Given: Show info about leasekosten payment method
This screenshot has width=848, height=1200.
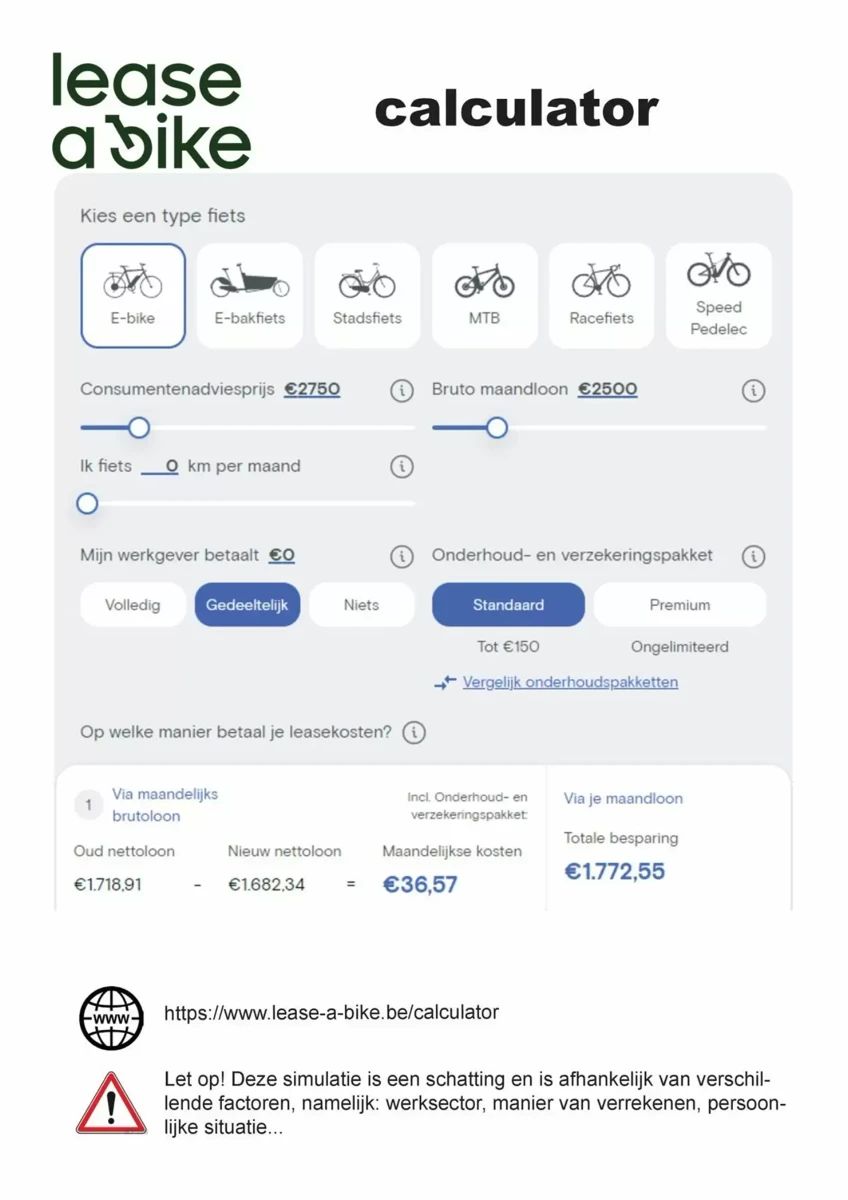Looking at the screenshot, I should pyautogui.click(x=414, y=733).
